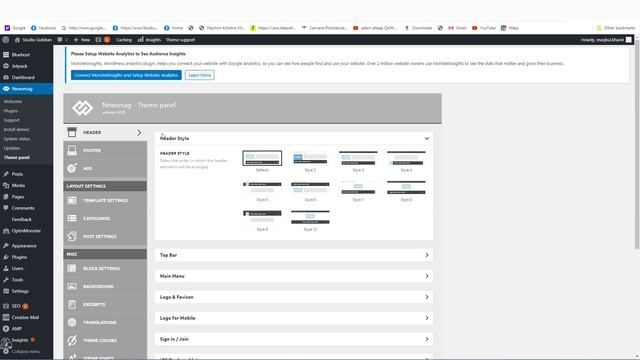
Task: Open the Categories list icon
Action: coord(72,218)
